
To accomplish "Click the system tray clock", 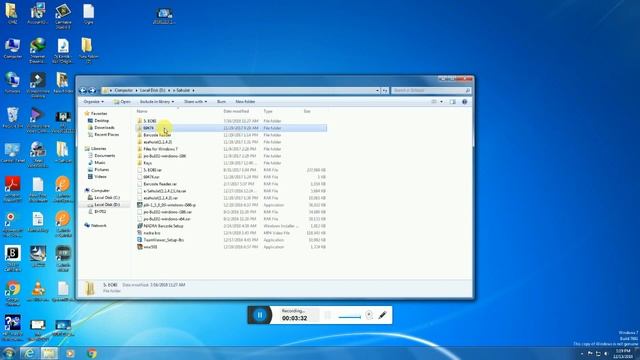I will (x=623, y=353).
